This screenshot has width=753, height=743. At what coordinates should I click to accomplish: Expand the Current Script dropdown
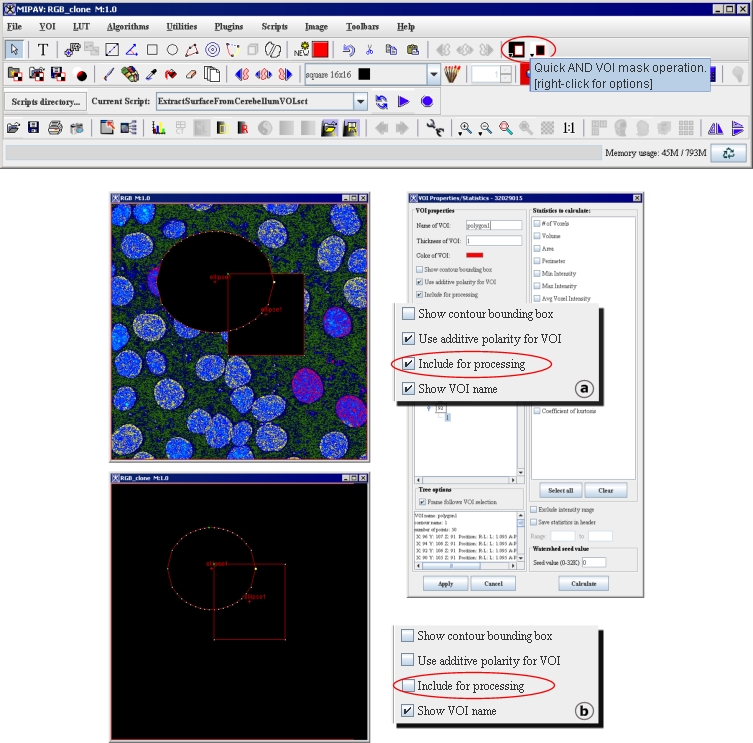point(360,102)
